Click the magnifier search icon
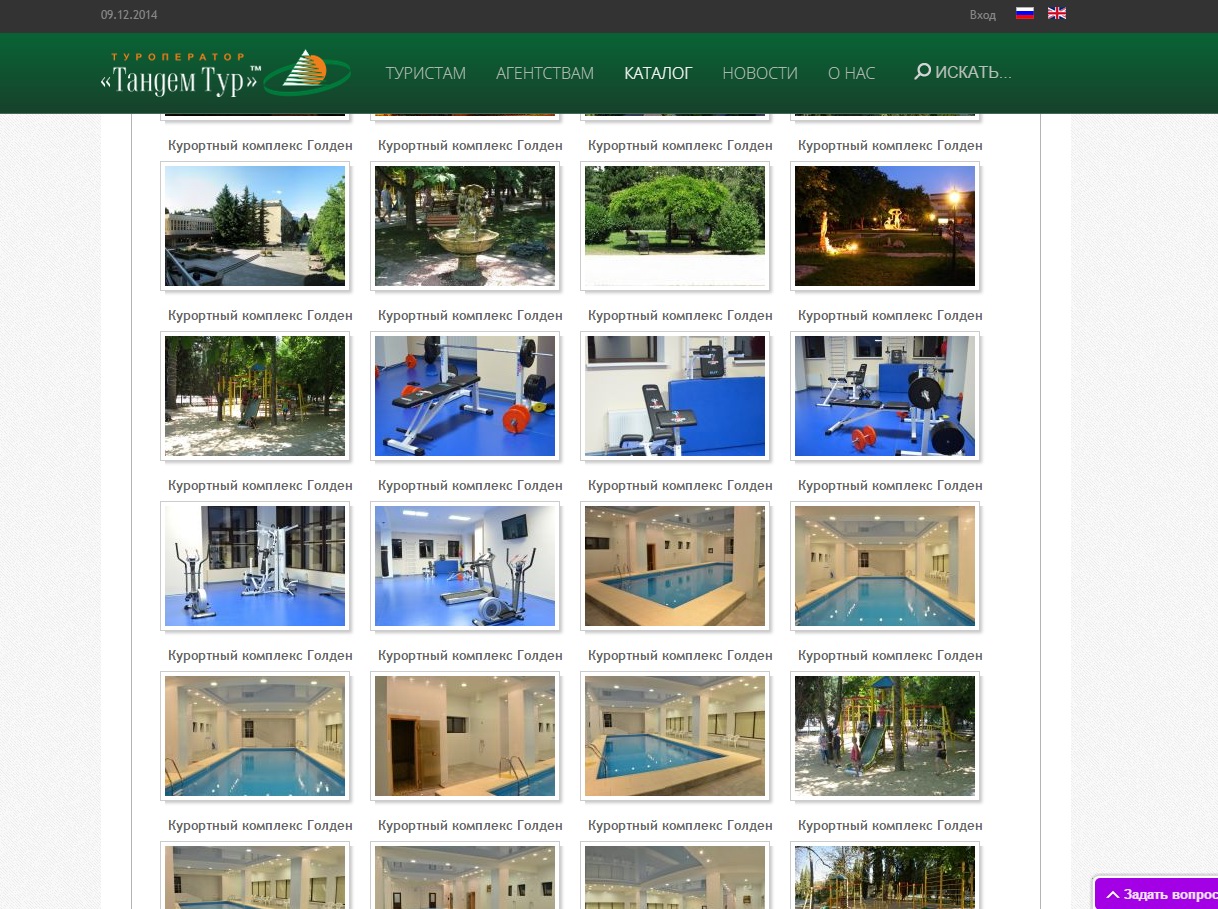The height and width of the screenshot is (909, 1218). [x=922, y=72]
